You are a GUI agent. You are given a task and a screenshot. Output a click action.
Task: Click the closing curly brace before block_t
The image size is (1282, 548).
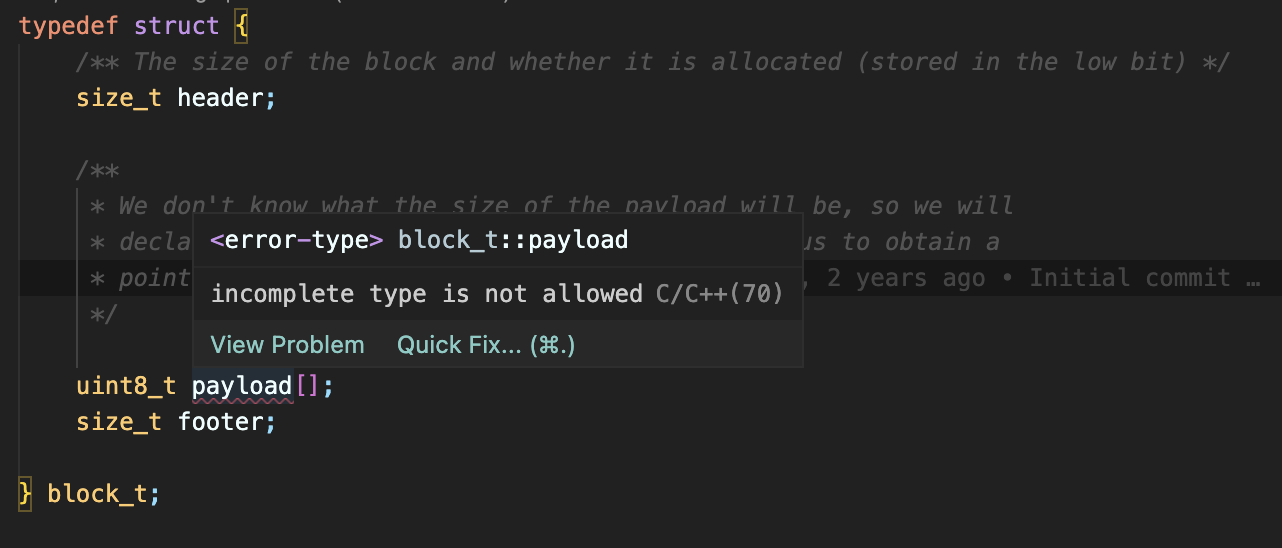(x=26, y=494)
